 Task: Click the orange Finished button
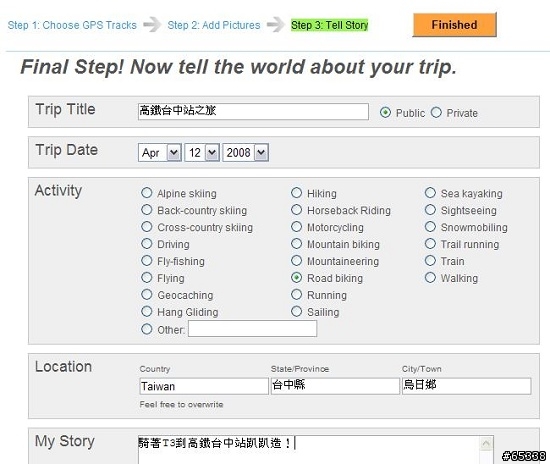tap(455, 25)
